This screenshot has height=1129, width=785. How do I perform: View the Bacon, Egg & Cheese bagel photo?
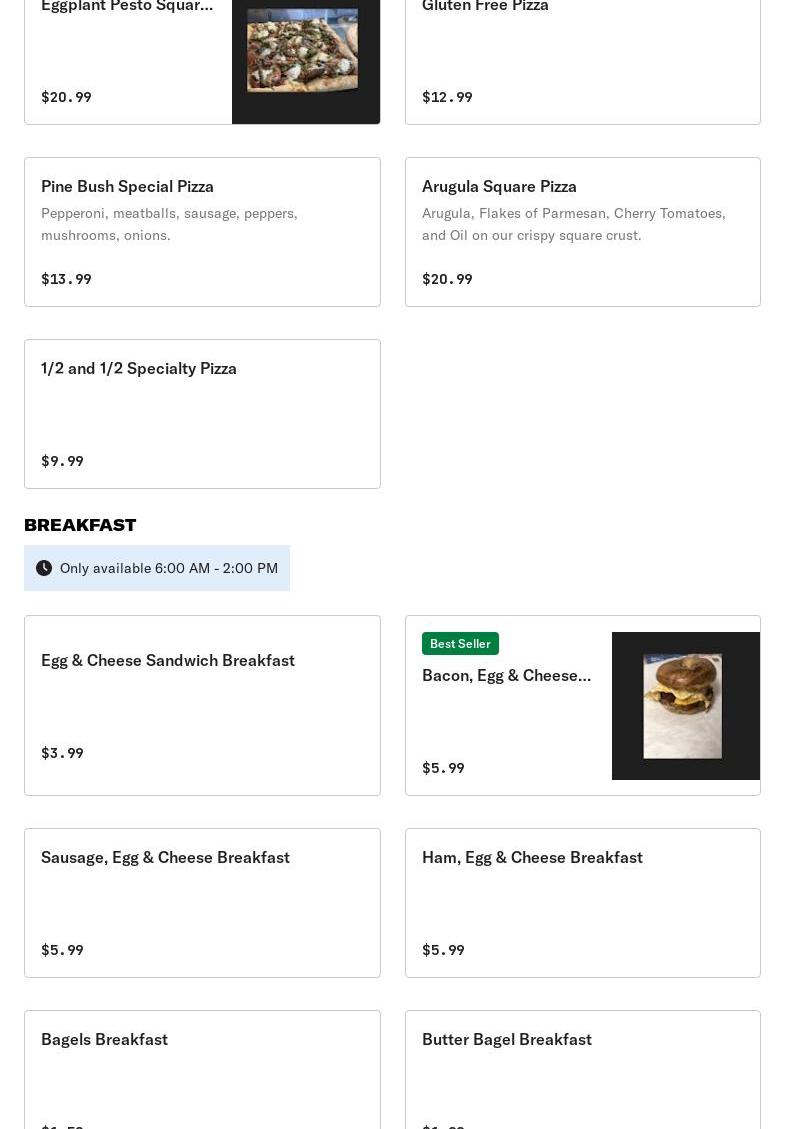click(686, 706)
